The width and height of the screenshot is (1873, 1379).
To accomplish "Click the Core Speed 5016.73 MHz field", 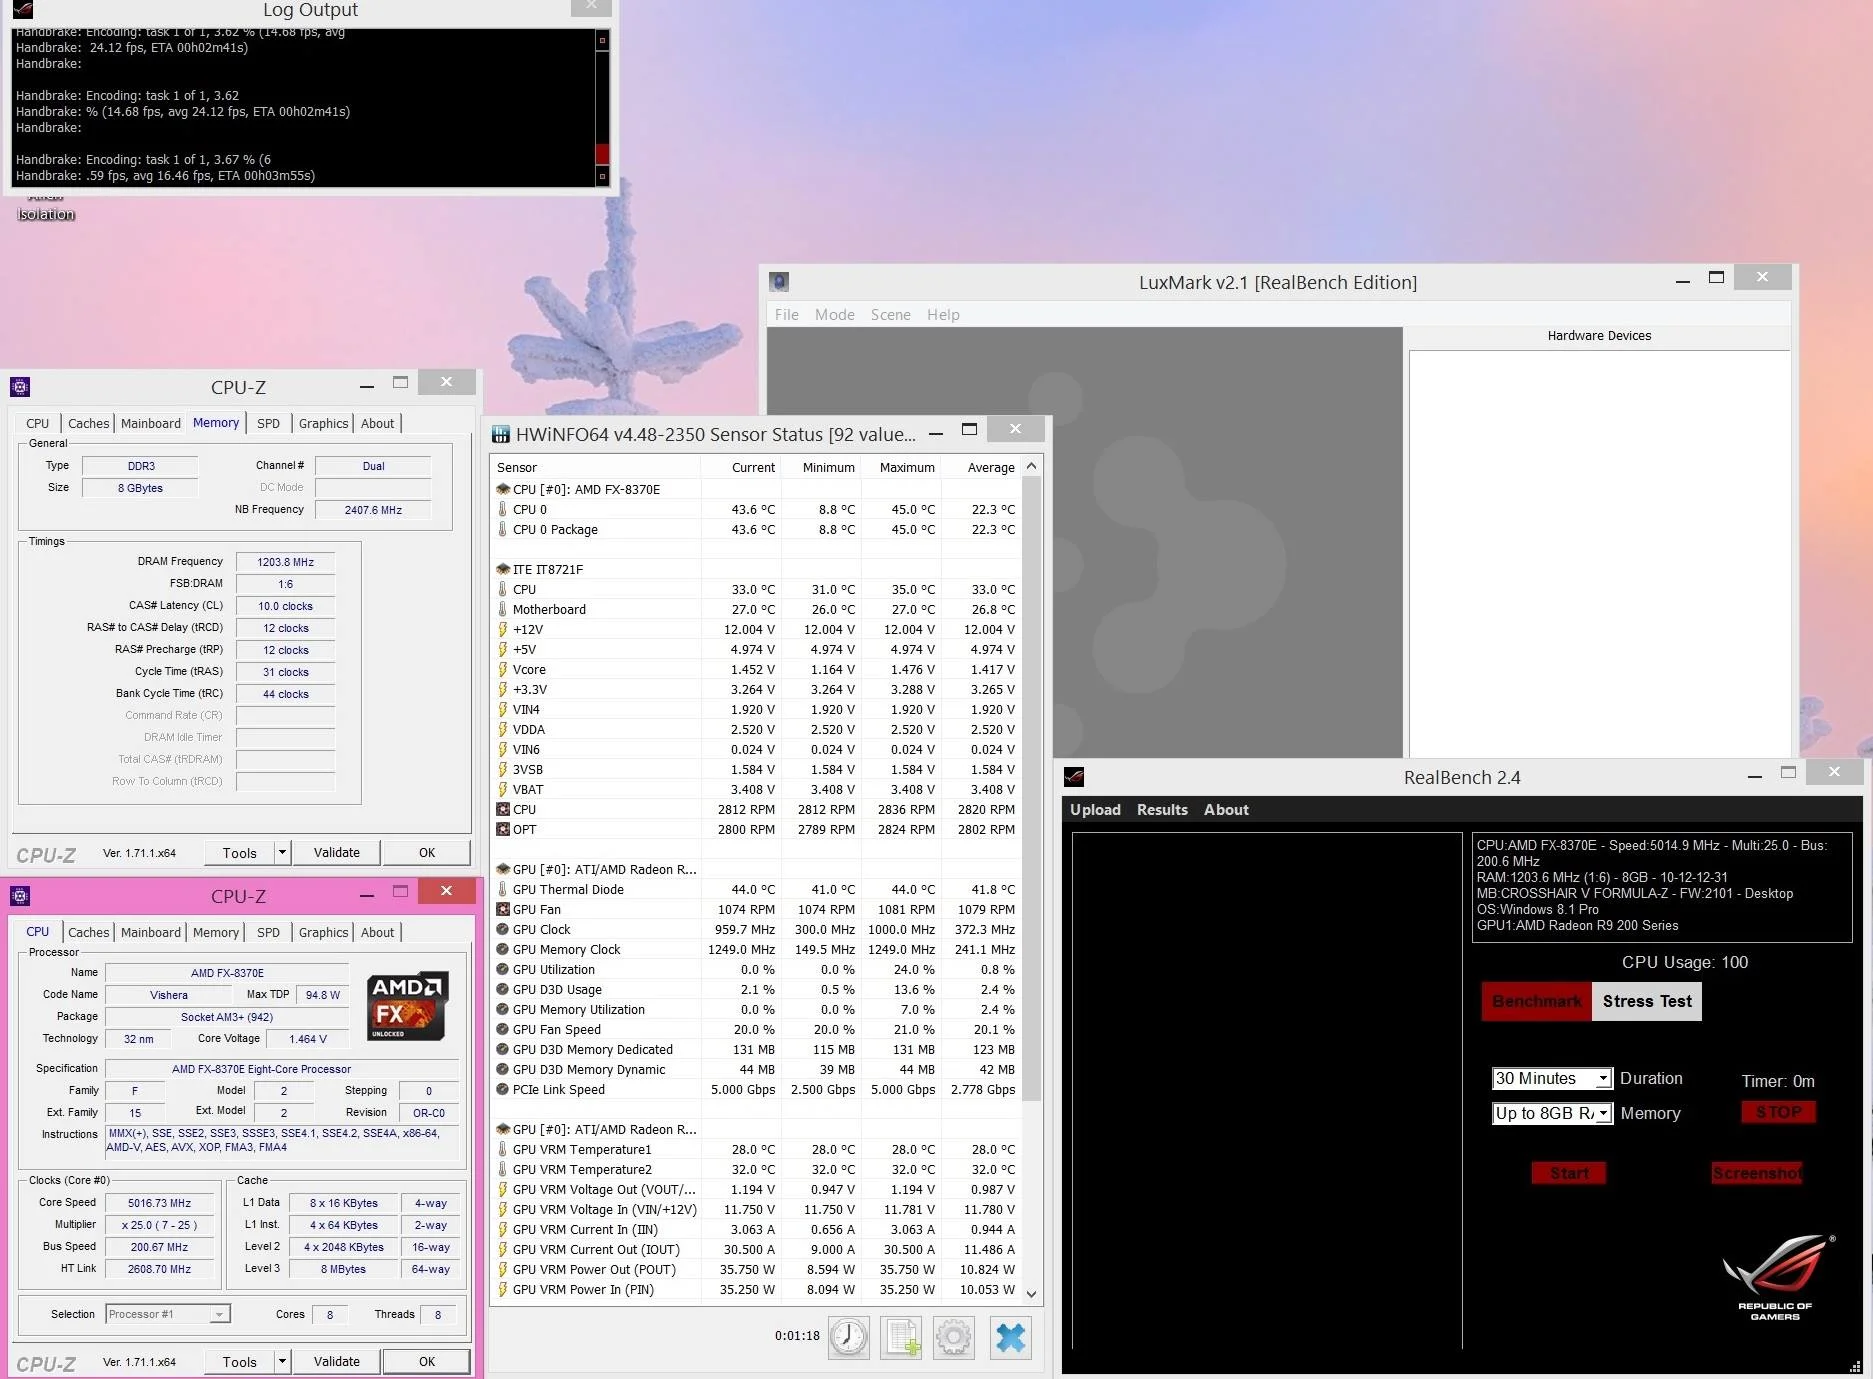I will tap(159, 1203).
